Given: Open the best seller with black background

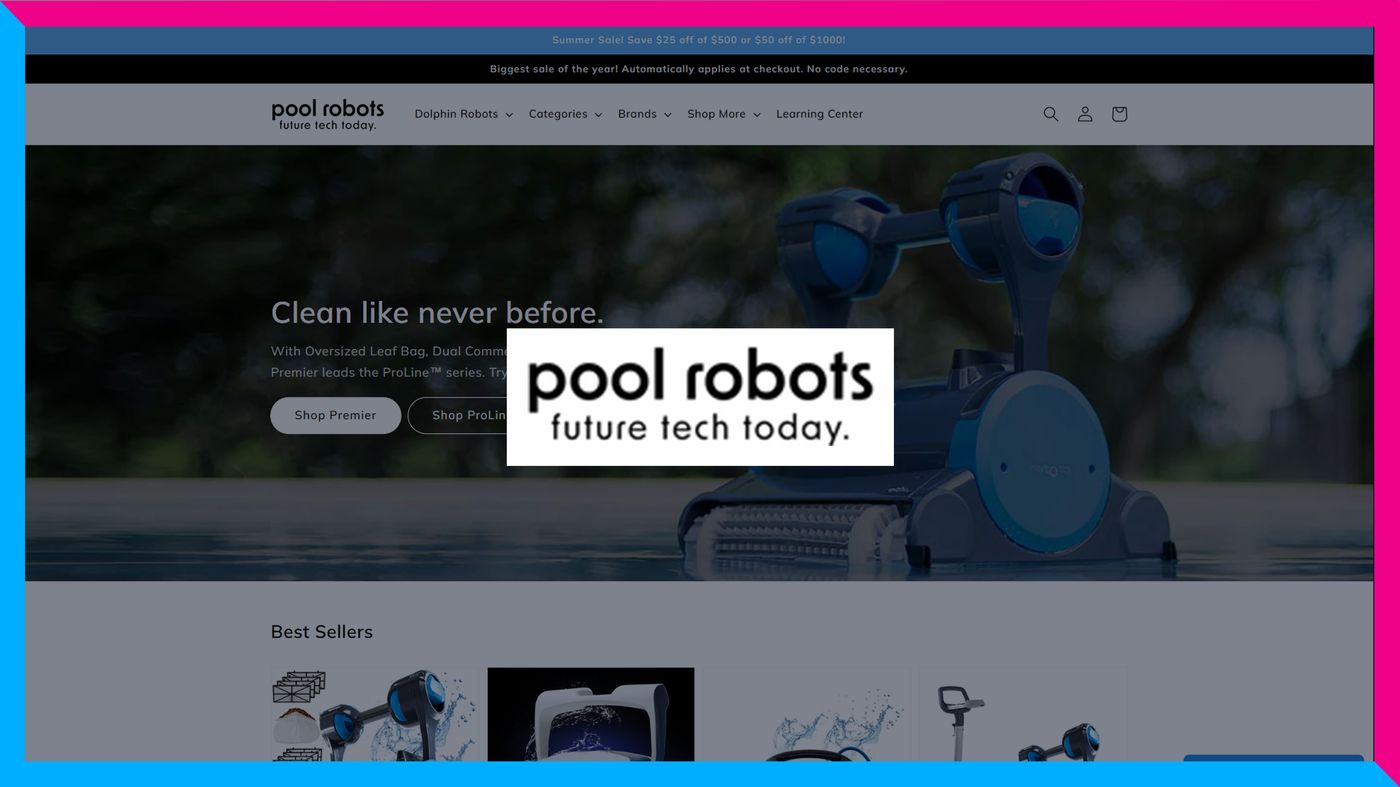Looking at the screenshot, I should pyautogui.click(x=591, y=714).
